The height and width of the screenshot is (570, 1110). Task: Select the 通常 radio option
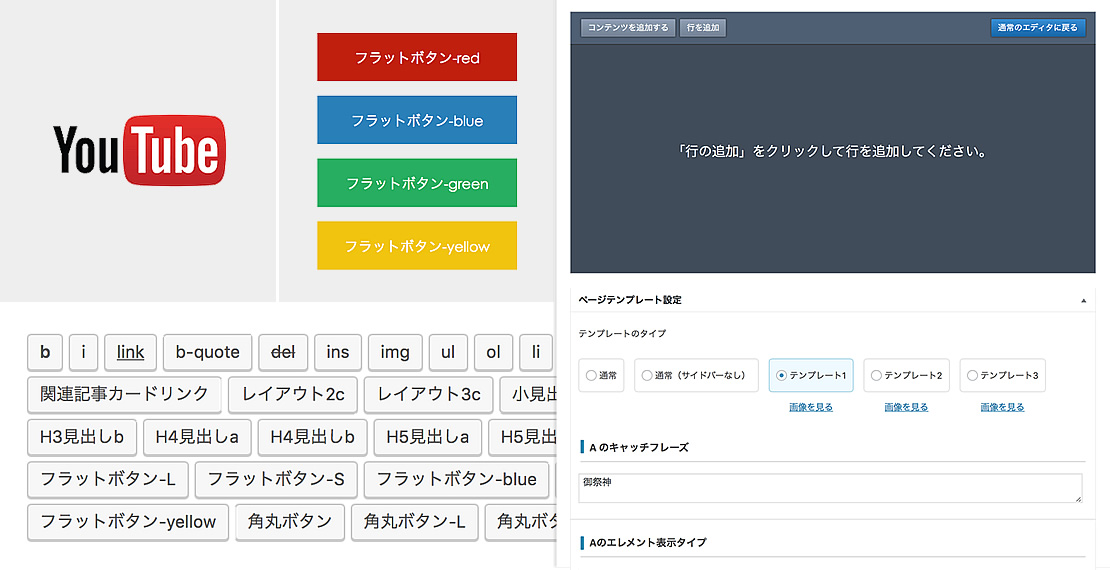601,375
